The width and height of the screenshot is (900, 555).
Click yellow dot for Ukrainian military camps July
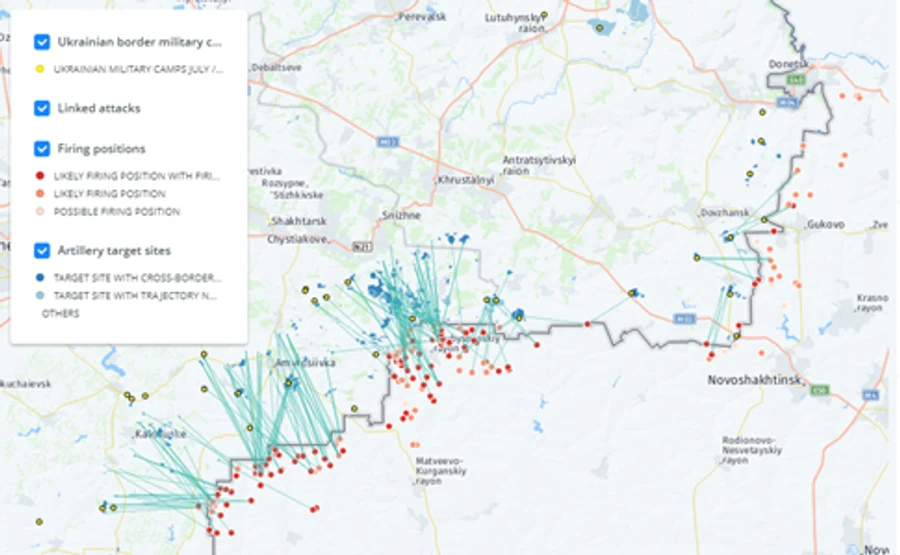point(40,69)
